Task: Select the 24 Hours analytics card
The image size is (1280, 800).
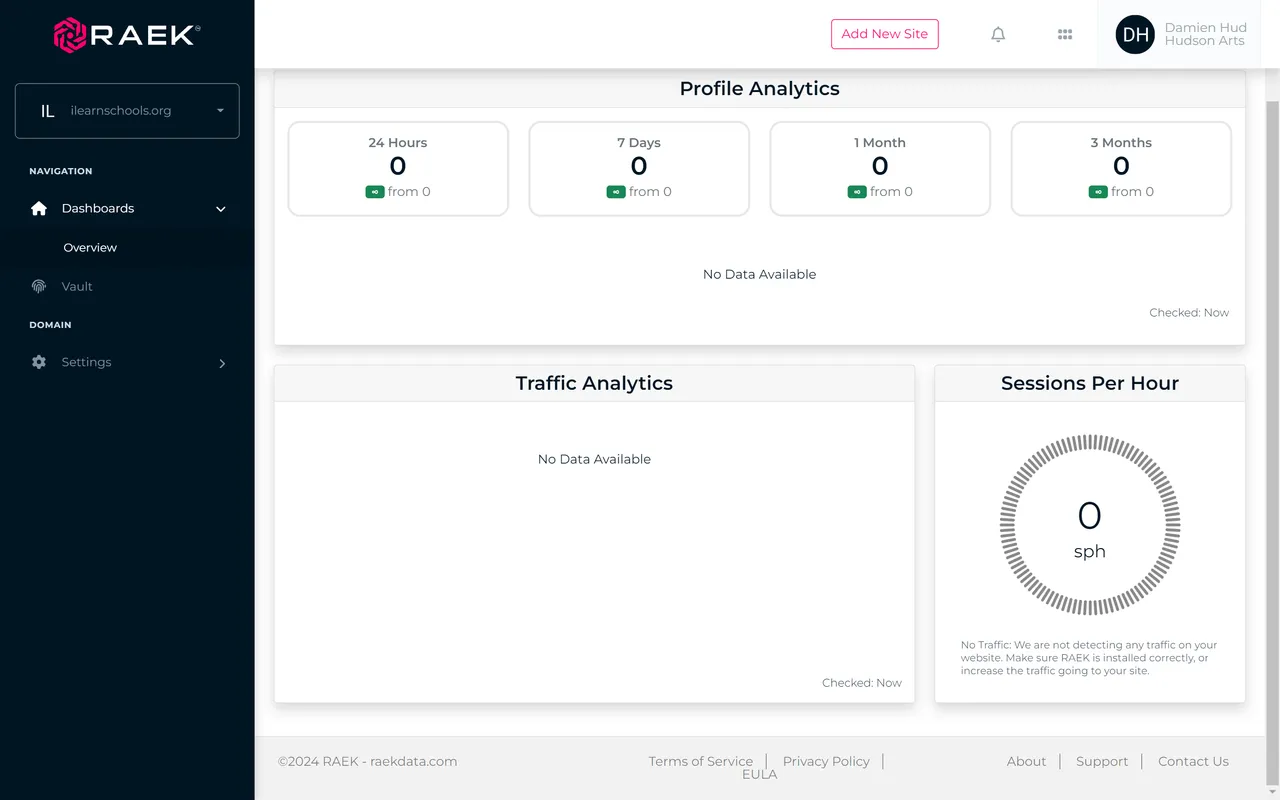Action: (398, 168)
